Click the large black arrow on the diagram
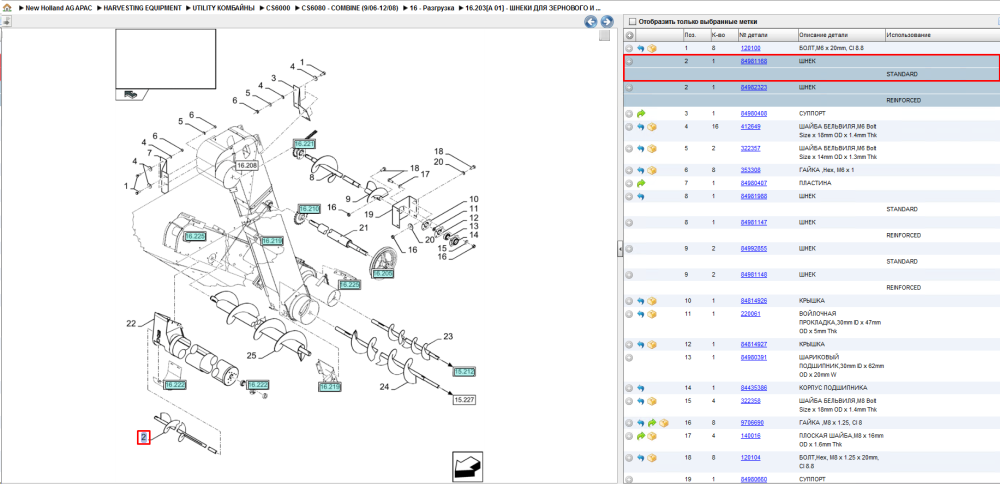 (468, 466)
